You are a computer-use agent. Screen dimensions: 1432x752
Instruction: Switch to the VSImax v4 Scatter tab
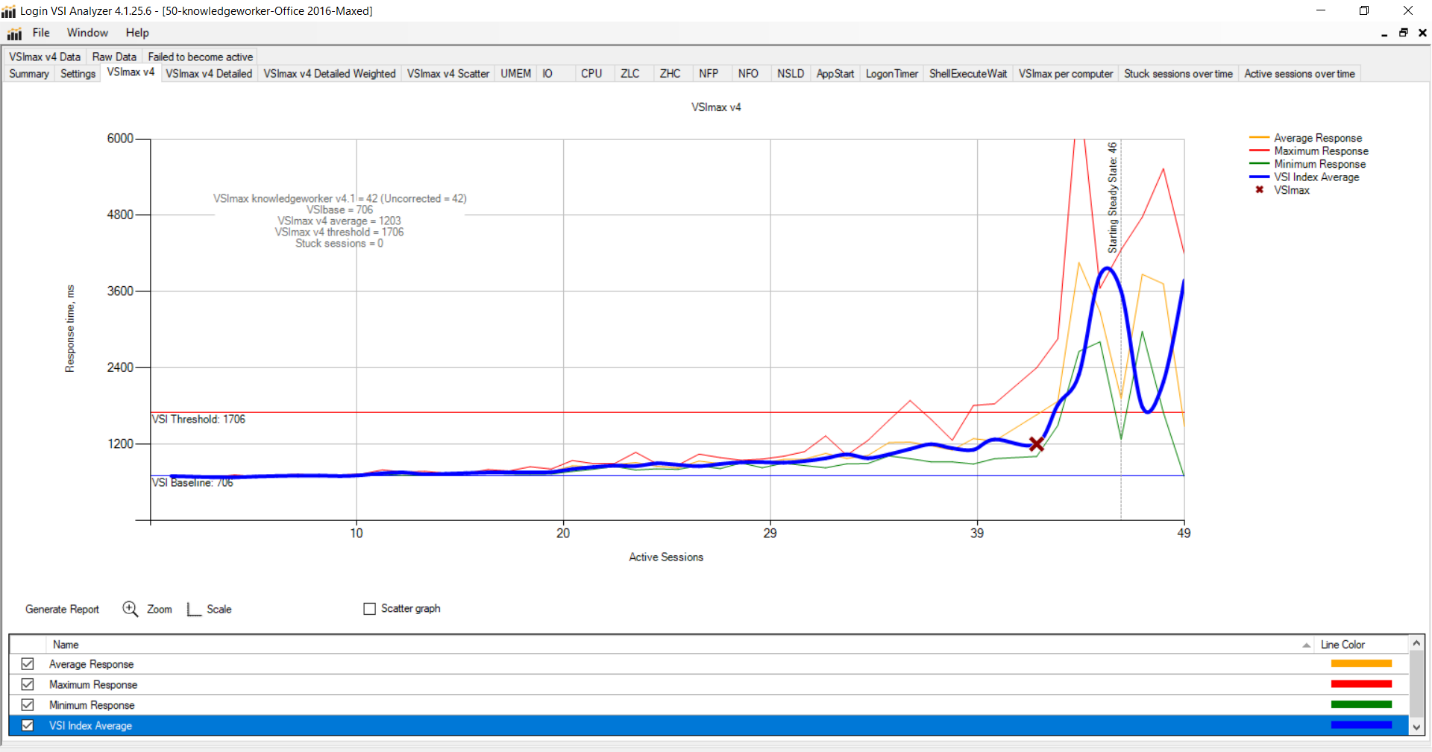pyautogui.click(x=447, y=74)
